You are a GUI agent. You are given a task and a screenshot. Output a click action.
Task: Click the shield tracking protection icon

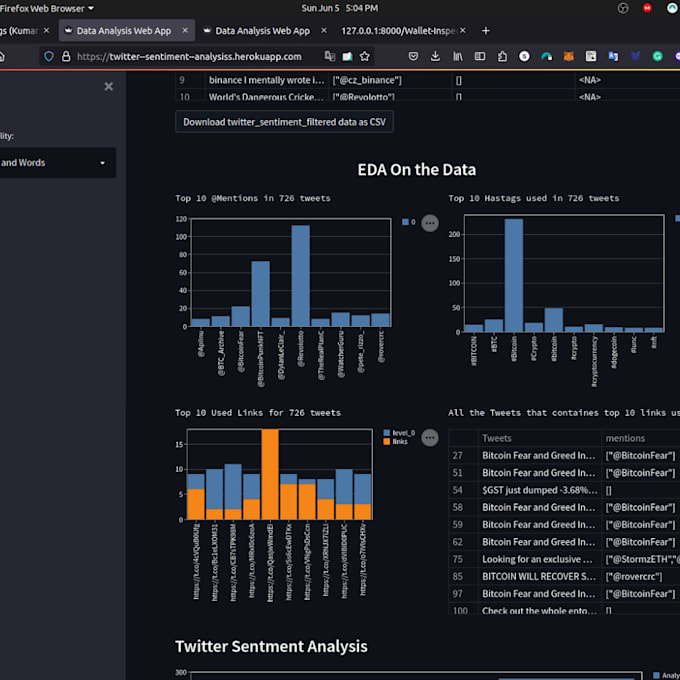coord(48,57)
